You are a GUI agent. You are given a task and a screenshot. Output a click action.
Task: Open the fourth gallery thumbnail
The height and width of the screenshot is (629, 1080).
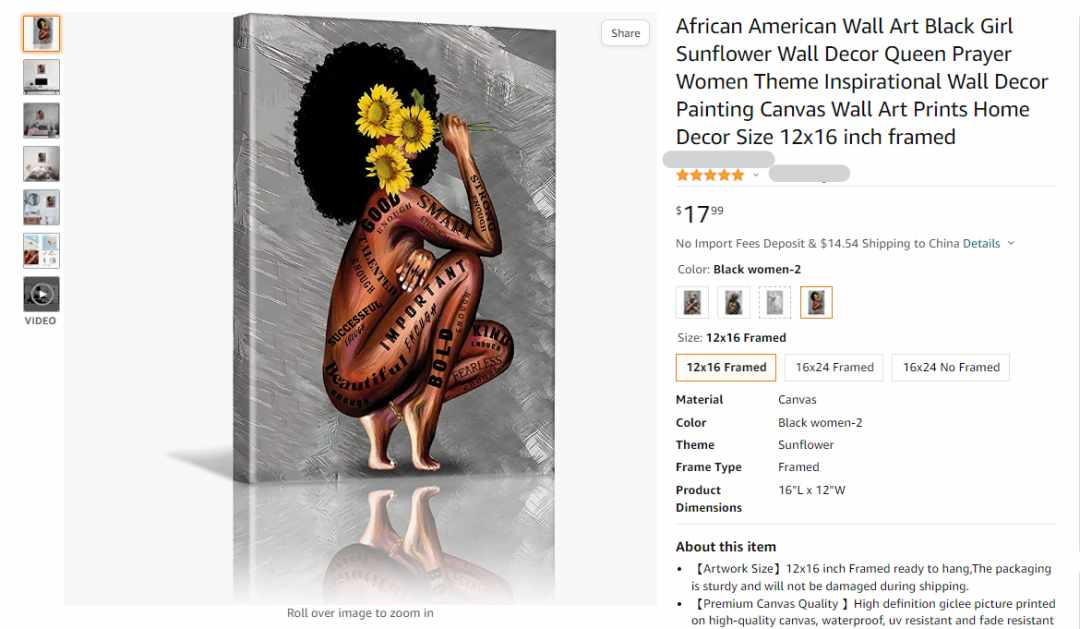41,164
